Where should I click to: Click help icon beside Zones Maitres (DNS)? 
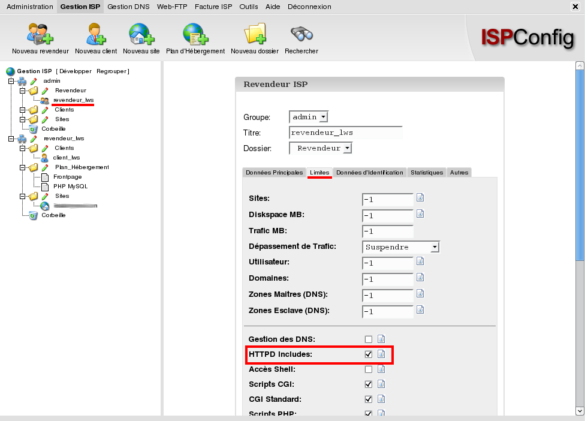click(420, 294)
